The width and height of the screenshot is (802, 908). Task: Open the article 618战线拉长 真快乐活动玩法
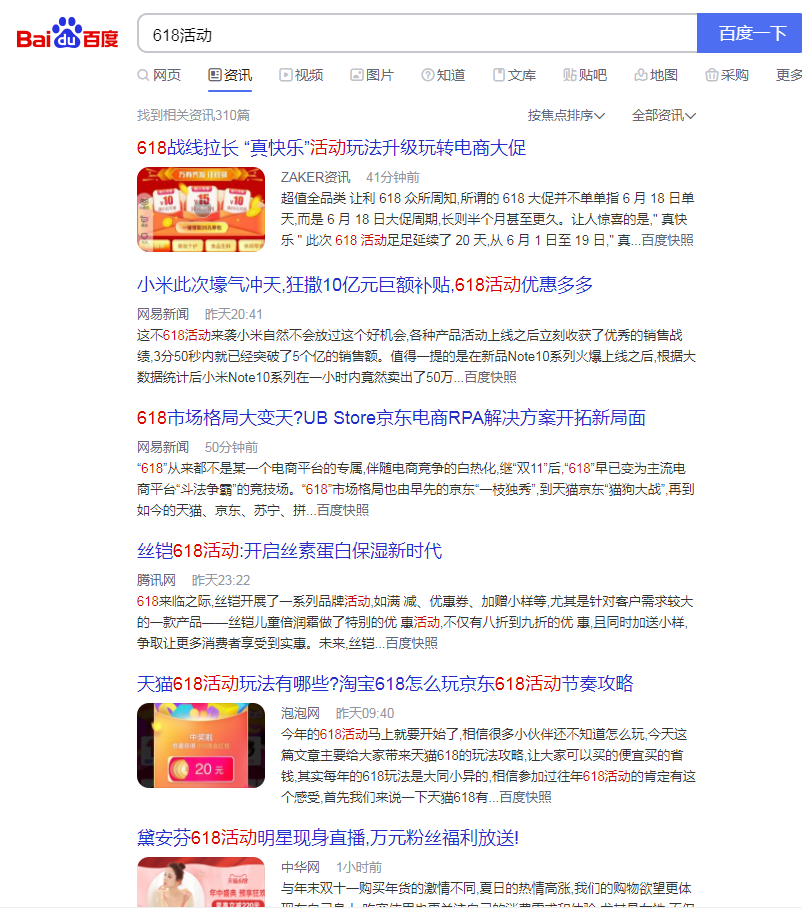(331, 148)
